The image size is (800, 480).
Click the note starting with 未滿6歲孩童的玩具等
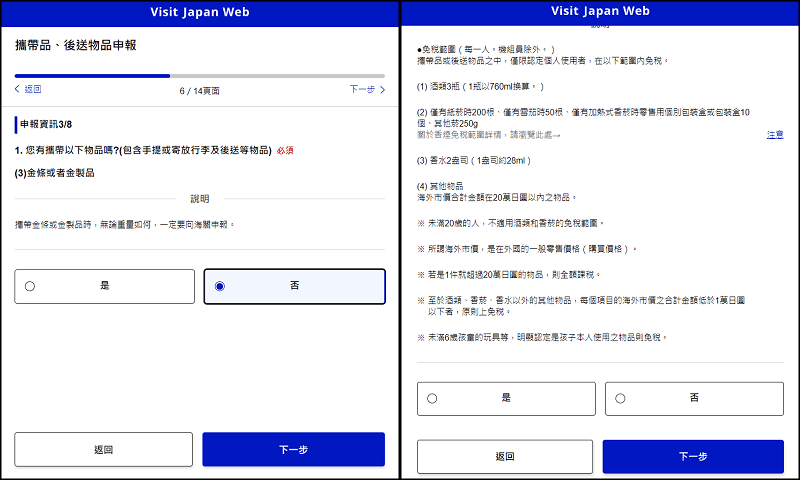pyautogui.click(x=542, y=337)
